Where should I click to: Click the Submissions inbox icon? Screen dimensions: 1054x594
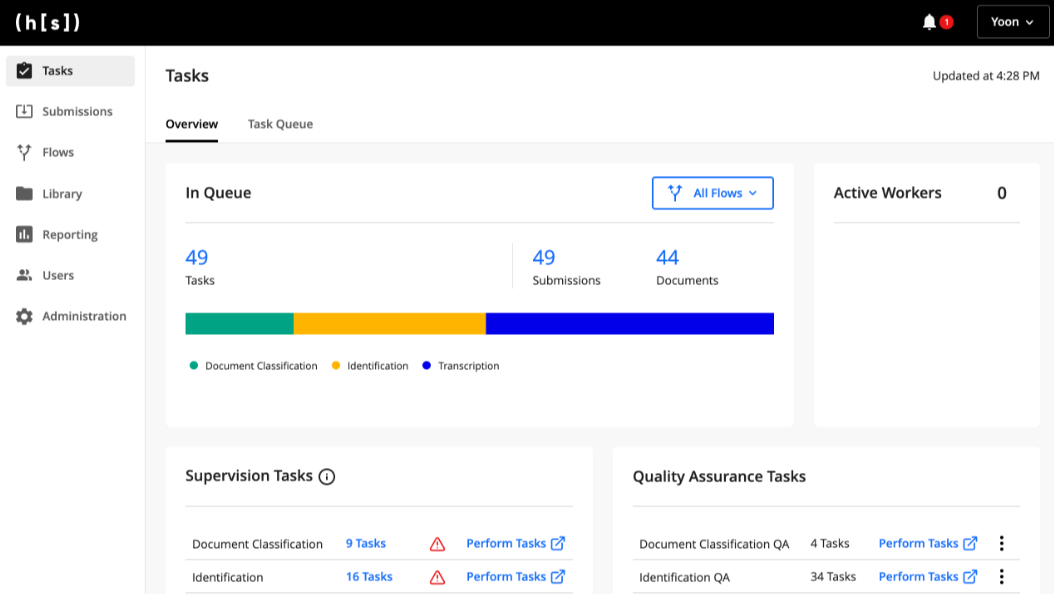[24, 112]
